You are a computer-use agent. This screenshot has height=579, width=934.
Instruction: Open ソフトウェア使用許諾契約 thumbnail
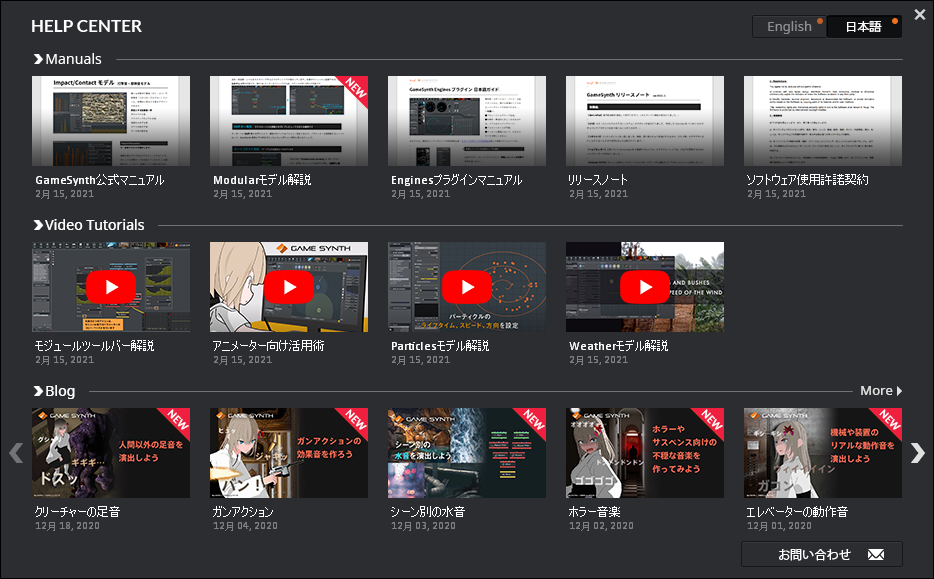(x=823, y=121)
